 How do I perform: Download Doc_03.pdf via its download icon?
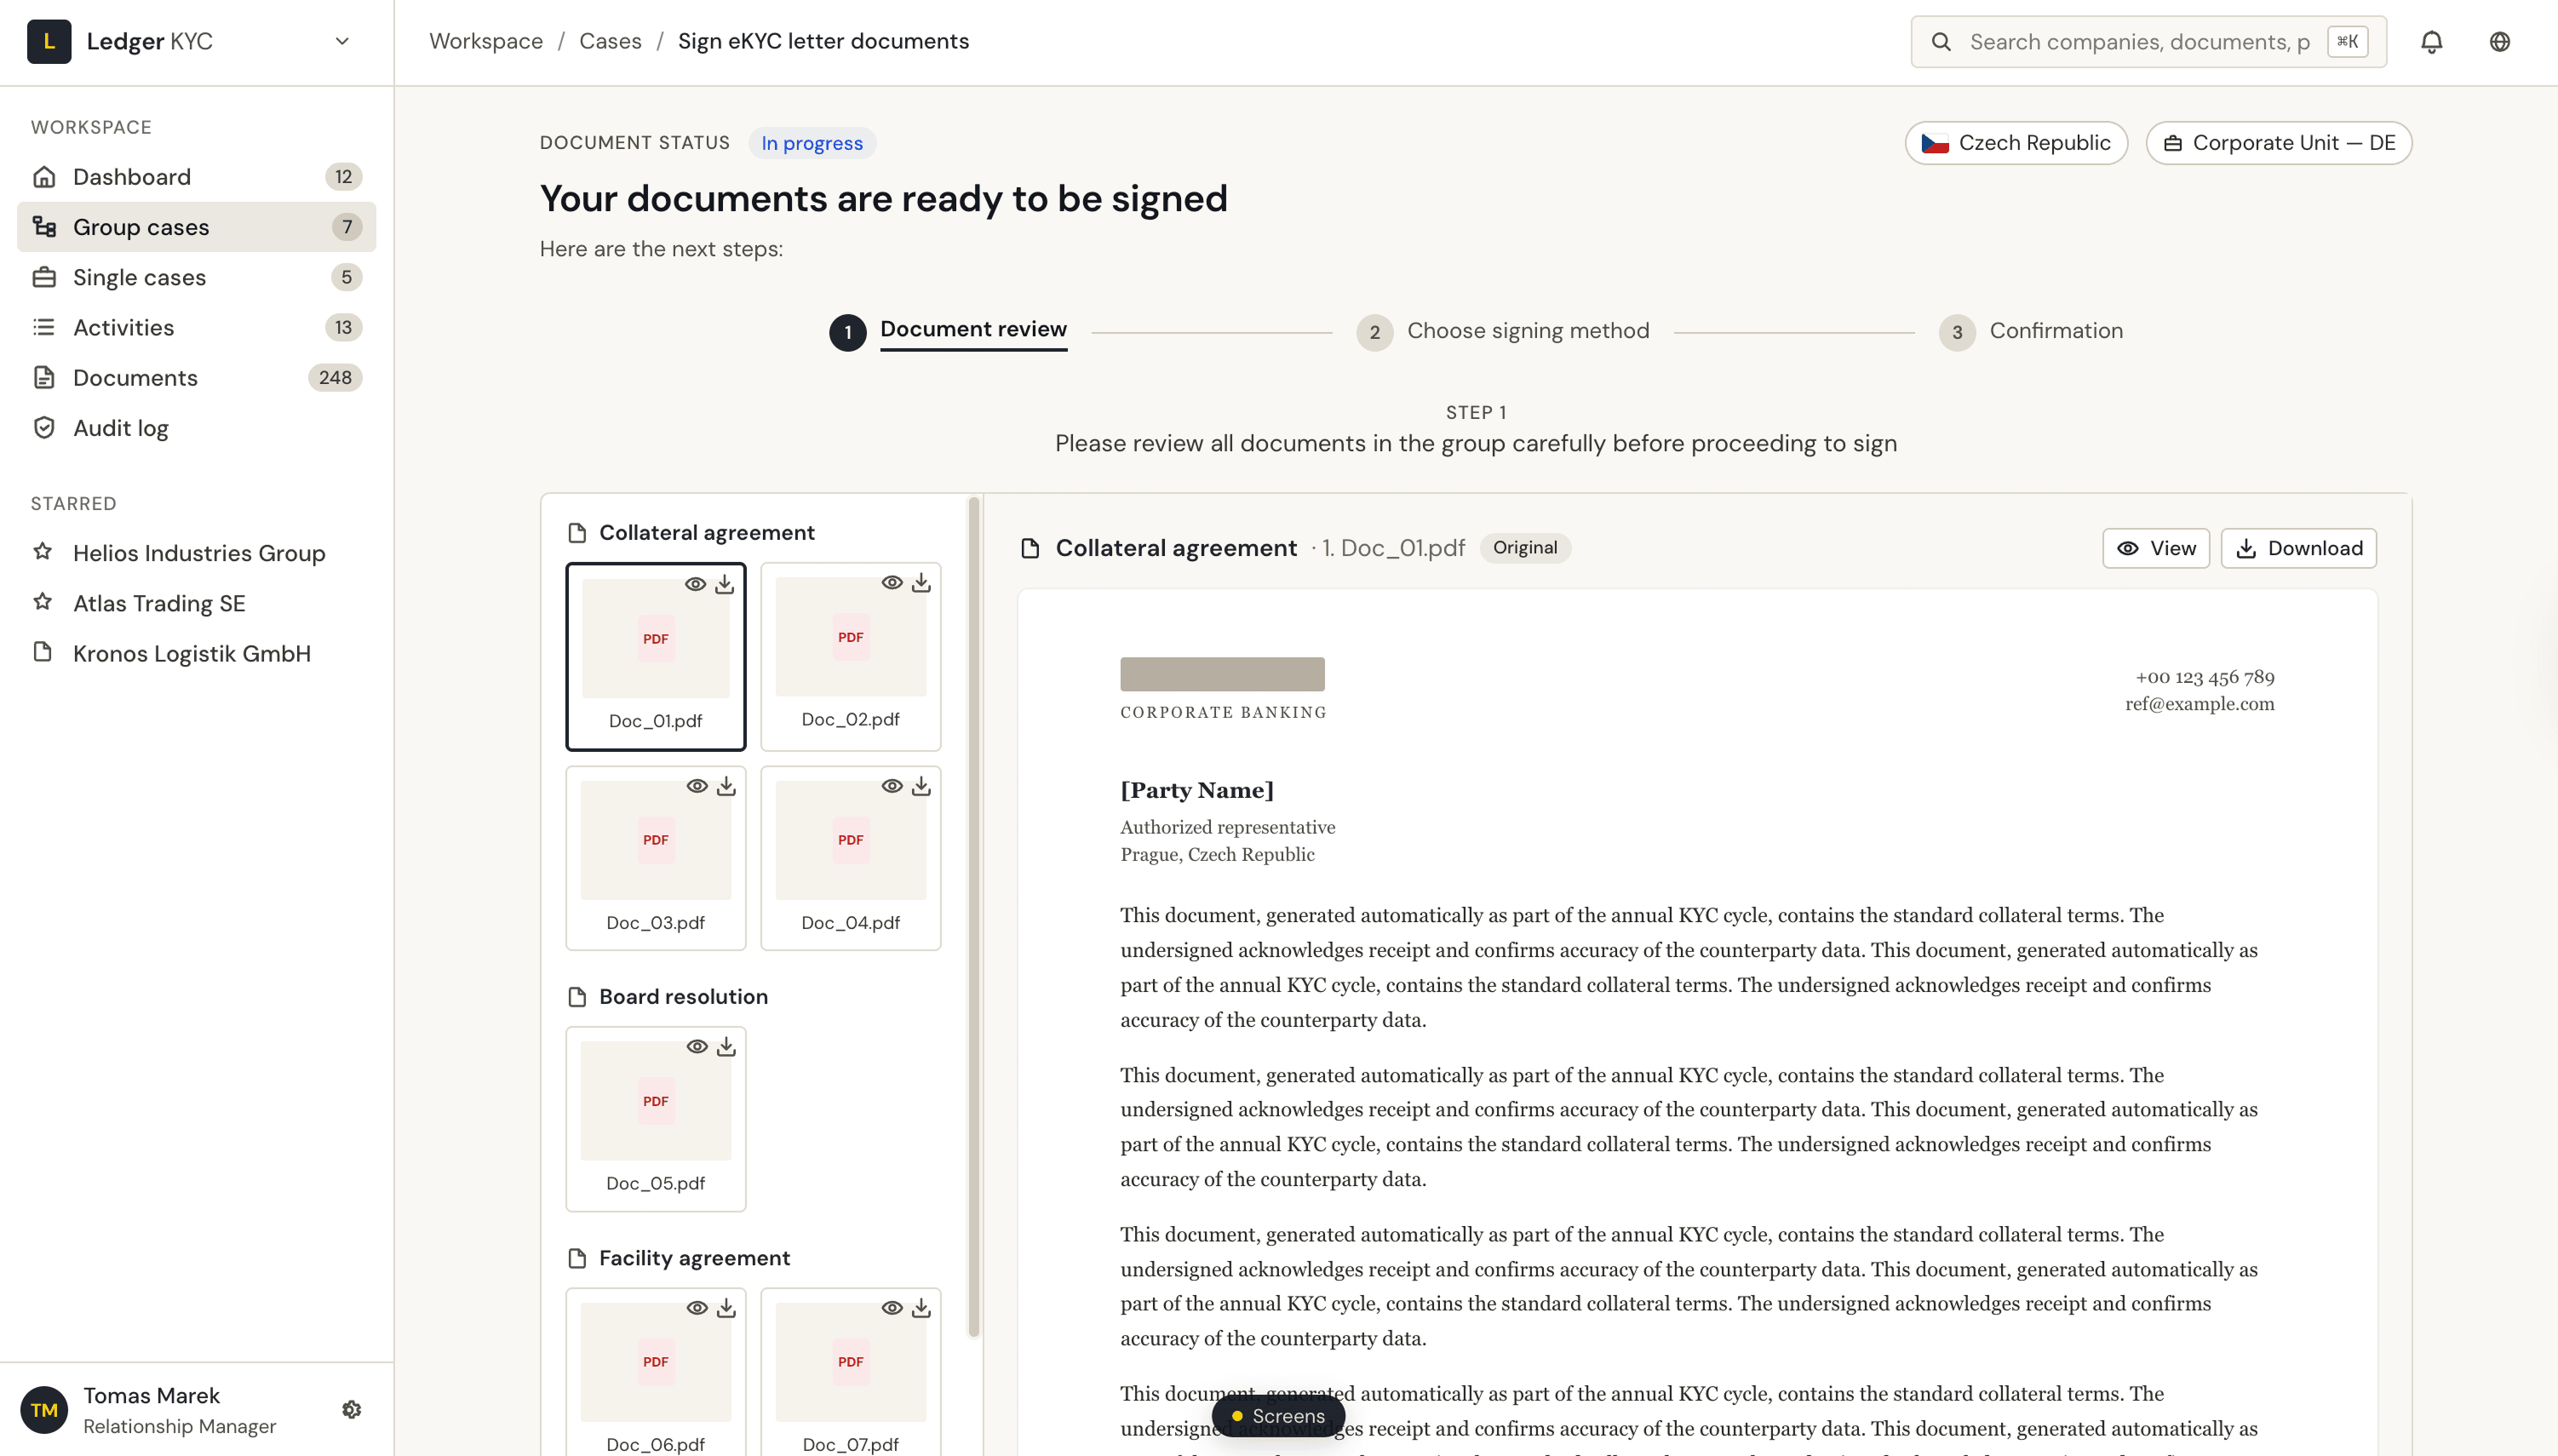(727, 786)
